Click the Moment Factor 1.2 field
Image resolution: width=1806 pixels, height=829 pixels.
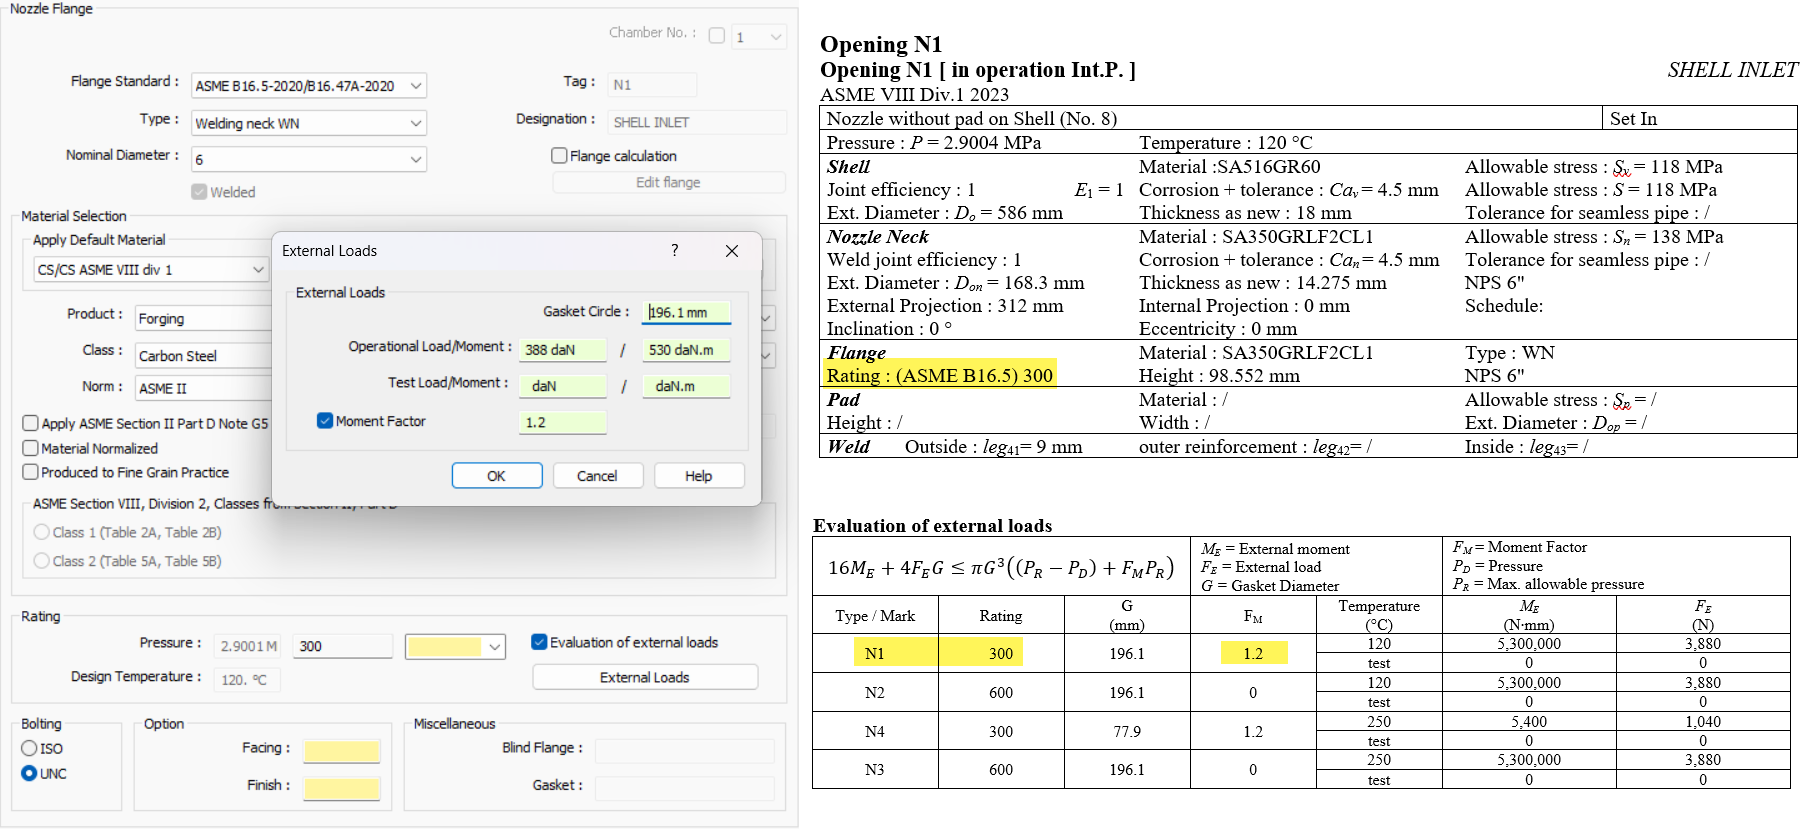click(563, 422)
